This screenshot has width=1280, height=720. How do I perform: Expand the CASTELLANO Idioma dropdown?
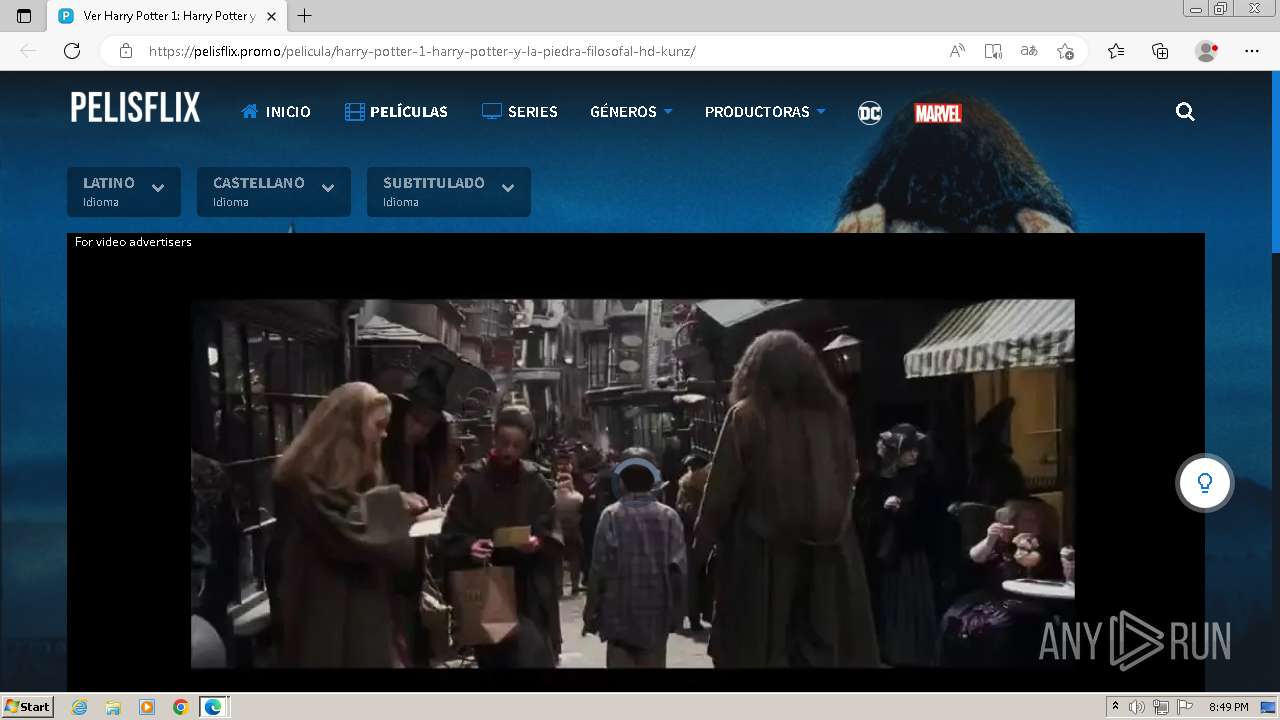coord(274,192)
